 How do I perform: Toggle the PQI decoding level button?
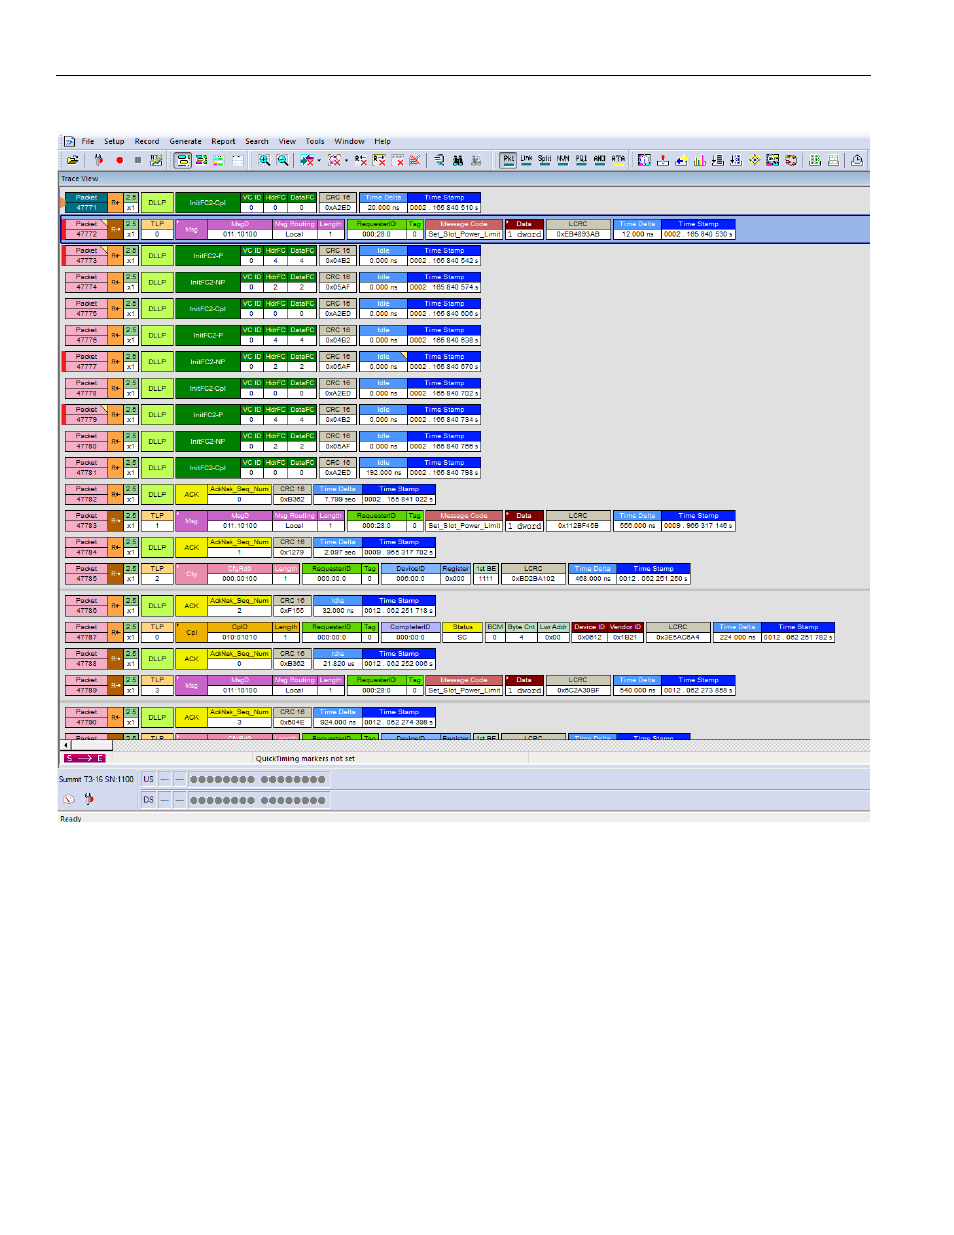(581, 160)
